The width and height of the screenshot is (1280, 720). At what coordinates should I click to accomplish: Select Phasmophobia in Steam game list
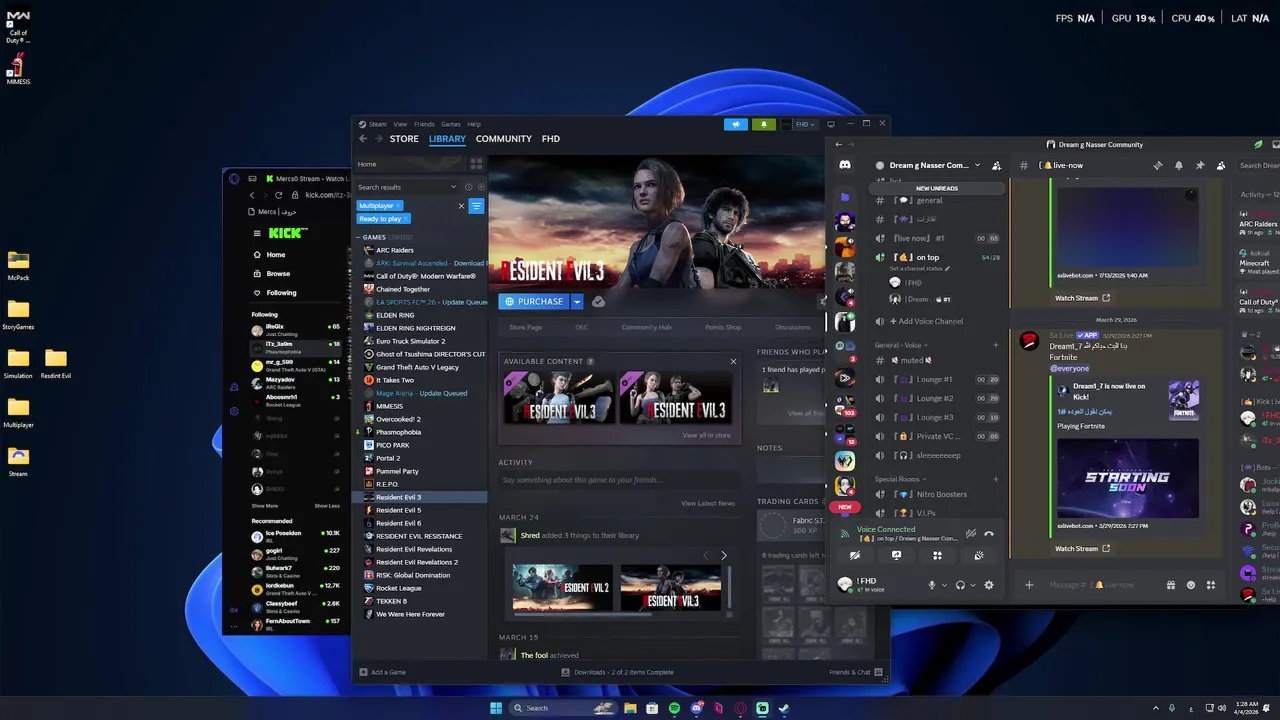tap(398, 432)
